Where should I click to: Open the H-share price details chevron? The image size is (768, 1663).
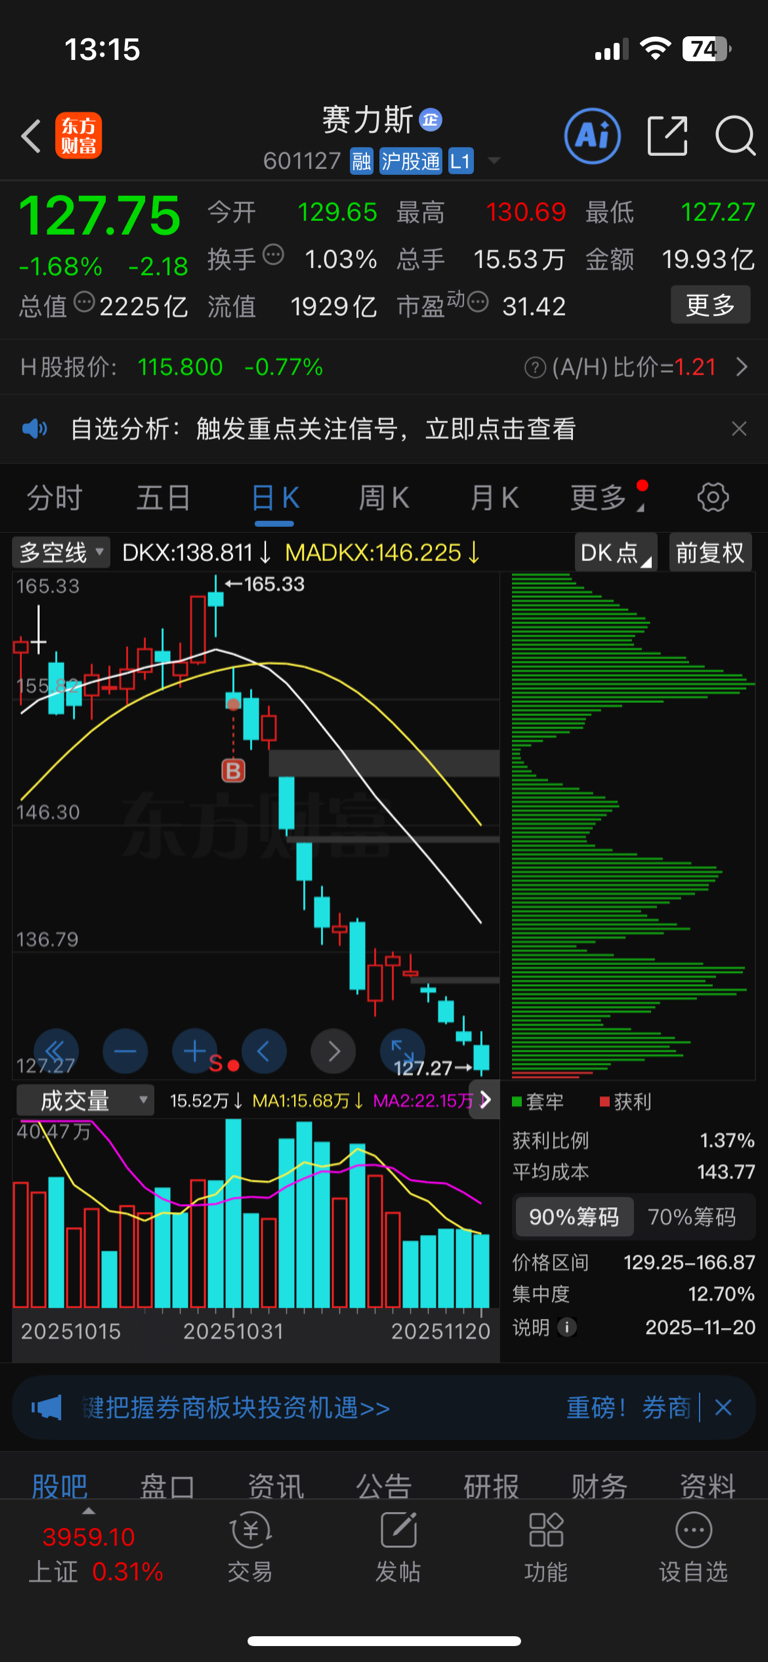click(x=742, y=367)
